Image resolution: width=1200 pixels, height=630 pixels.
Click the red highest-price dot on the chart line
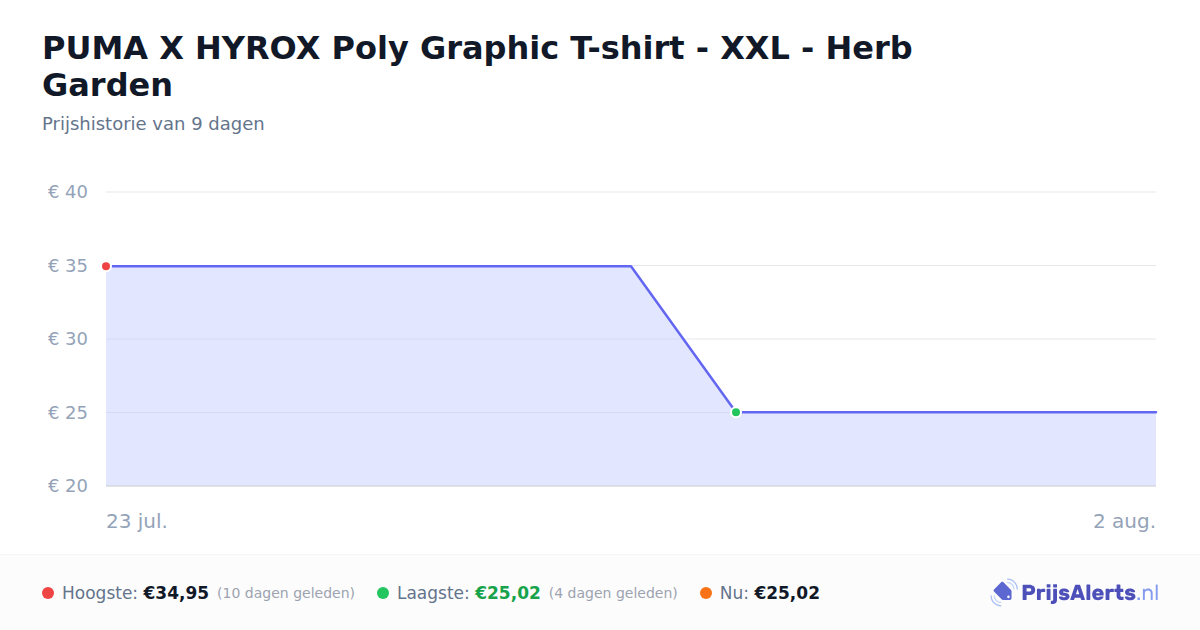pyautogui.click(x=106, y=266)
